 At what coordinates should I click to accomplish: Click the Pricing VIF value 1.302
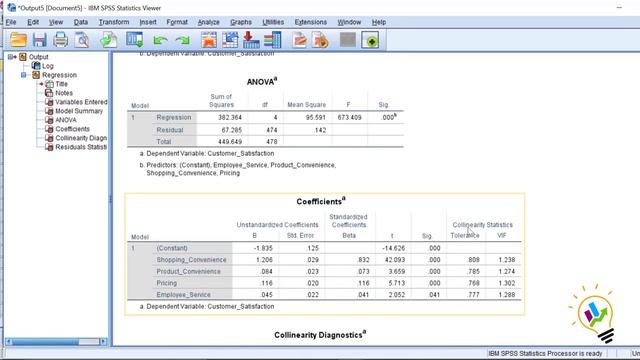(x=507, y=283)
